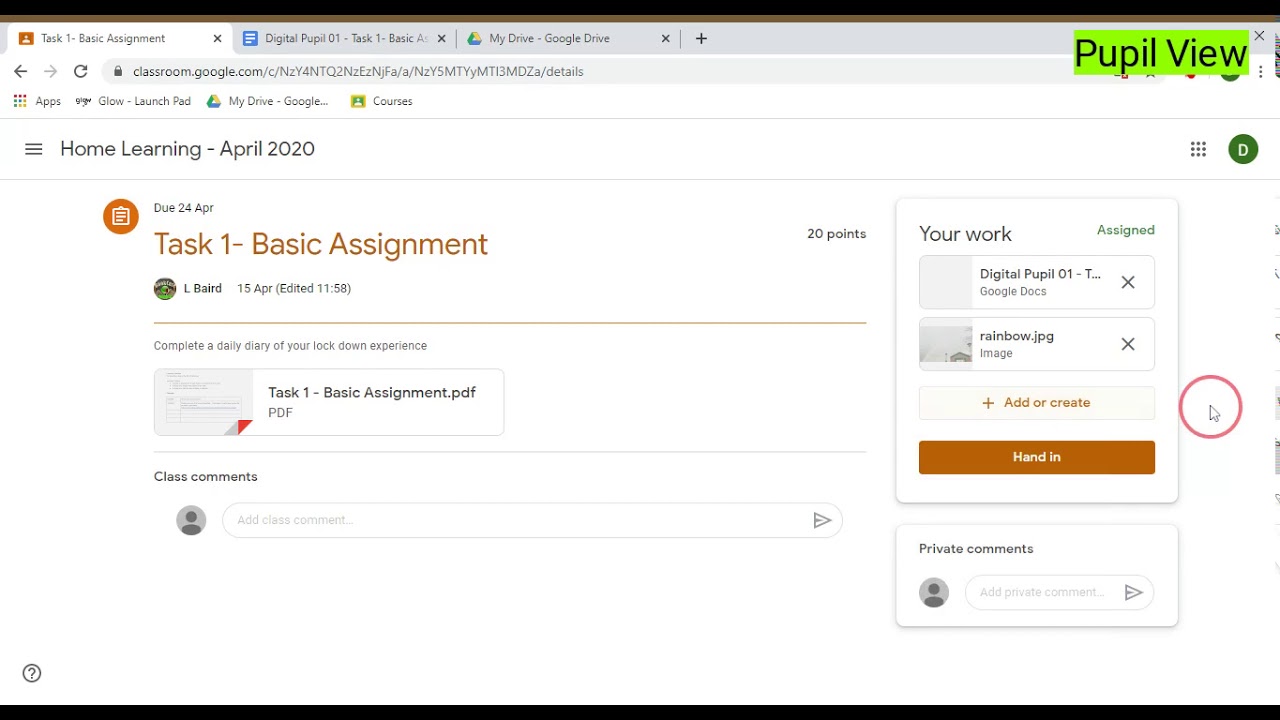Switch to Digital Pupil 01 document tab
The width and height of the screenshot is (1280, 720).
pos(345,38)
